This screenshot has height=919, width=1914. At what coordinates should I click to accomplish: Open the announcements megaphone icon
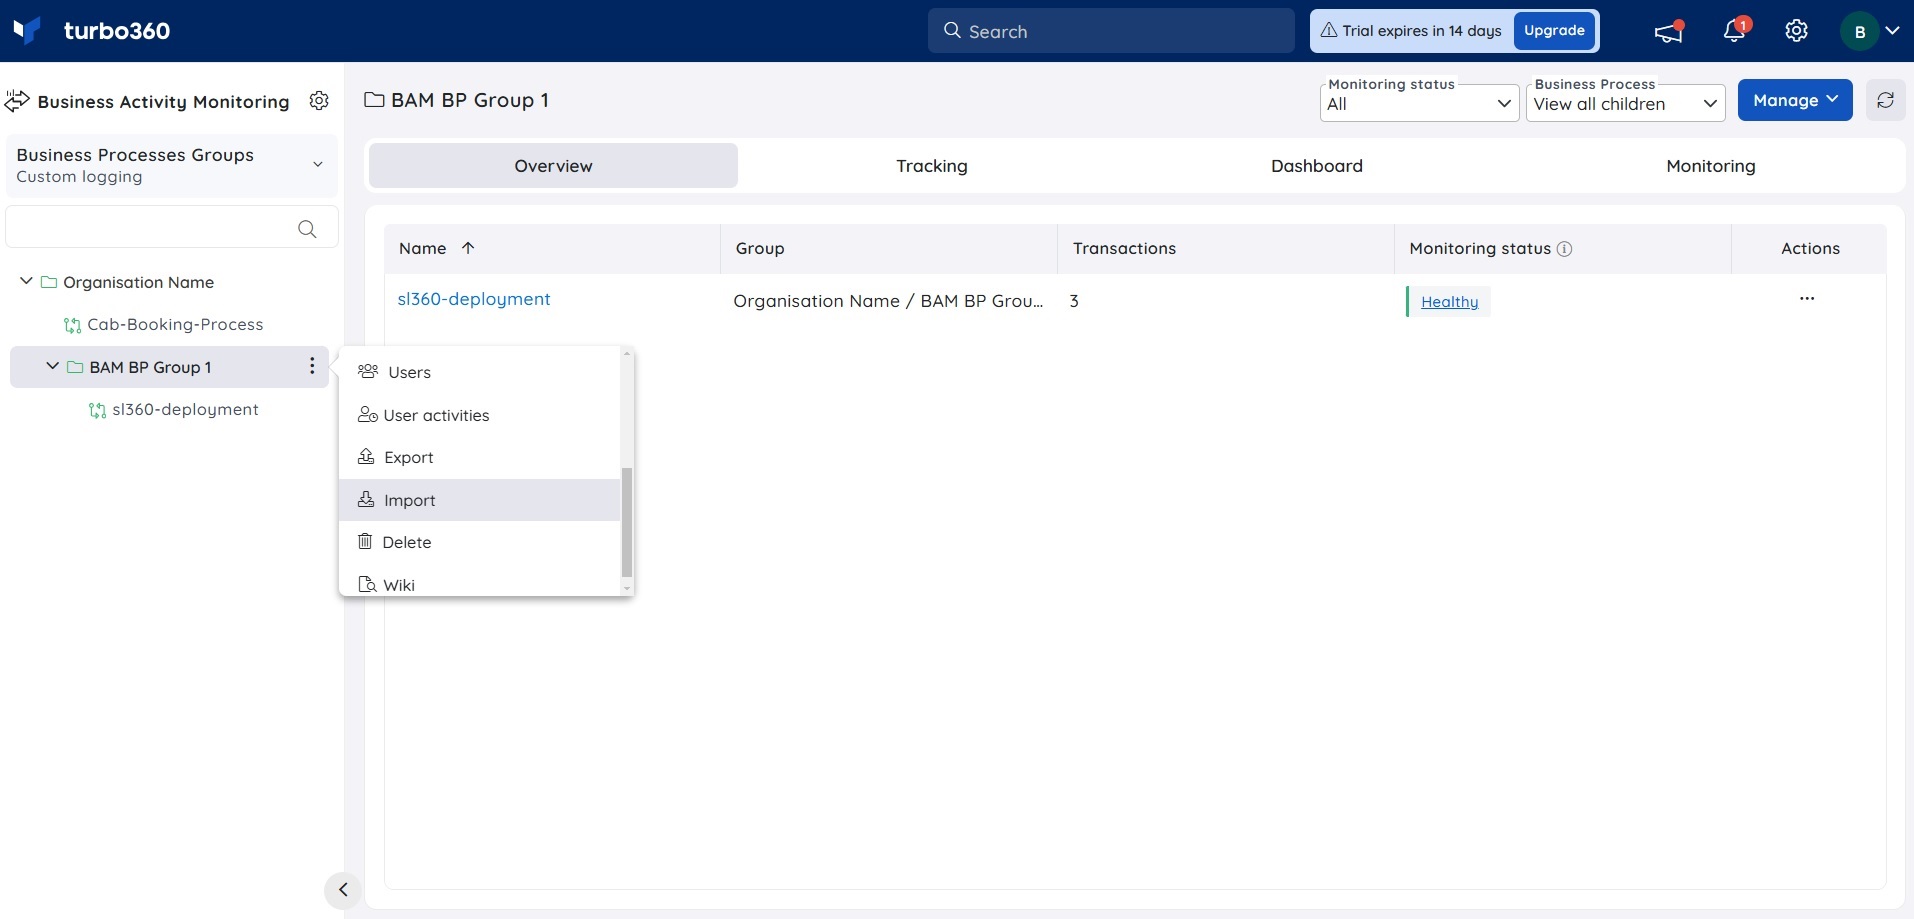[x=1668, y=31]
